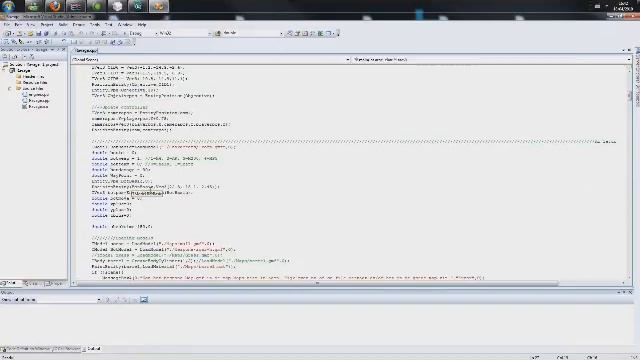
Task: Switch to the Call Browser tab
Action: [67, 349]
